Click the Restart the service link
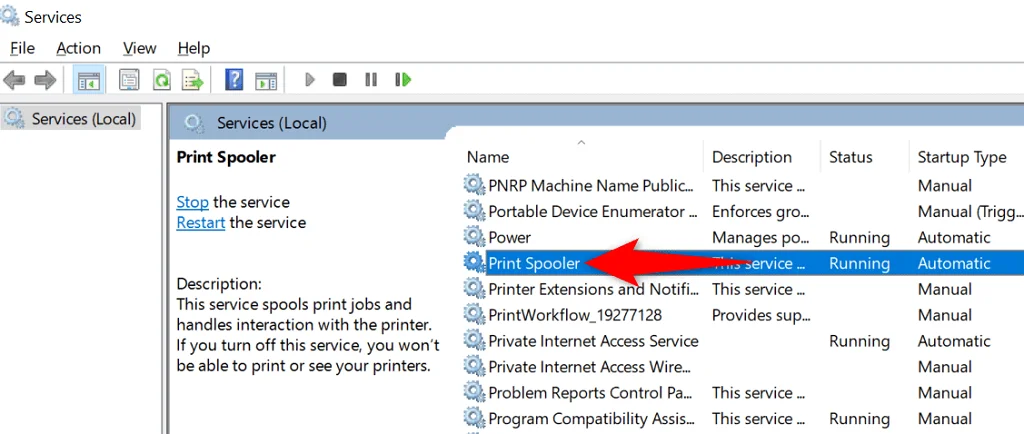This screenshot has height=434, width=1024. pyautogui.click(x=200, y=222)
